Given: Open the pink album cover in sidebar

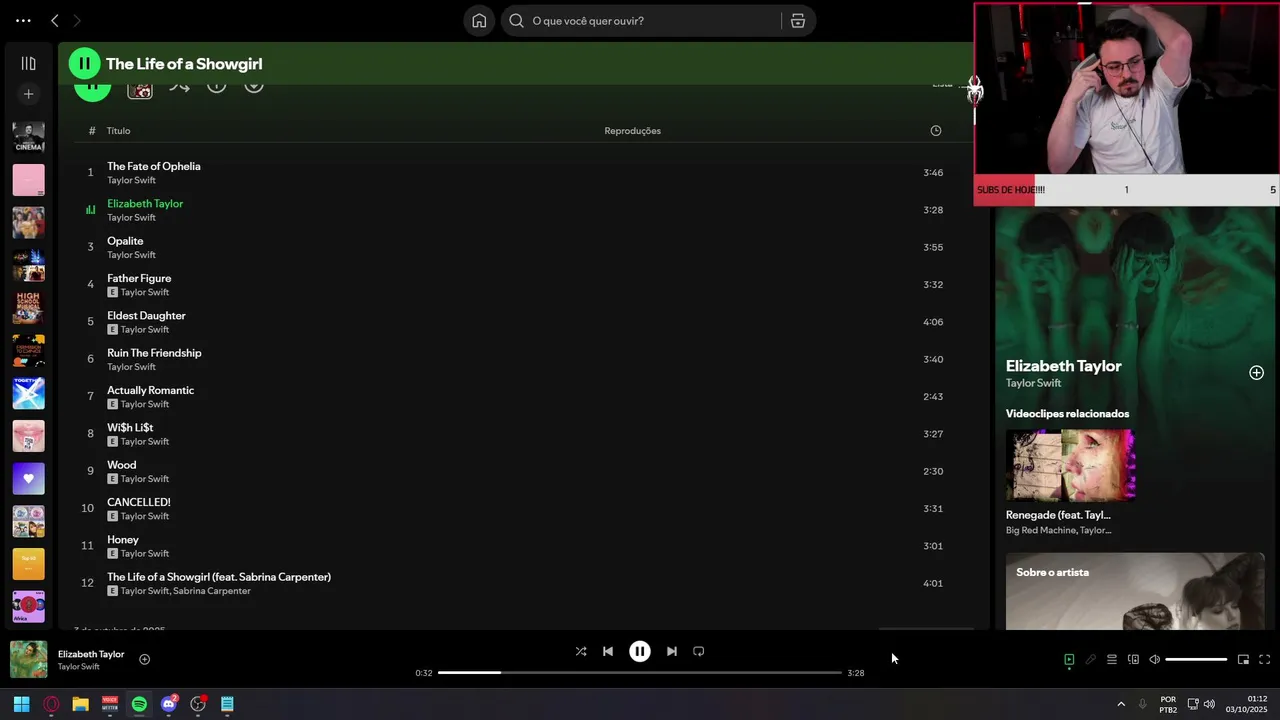Looking at the screenshot, I should 28,180.
